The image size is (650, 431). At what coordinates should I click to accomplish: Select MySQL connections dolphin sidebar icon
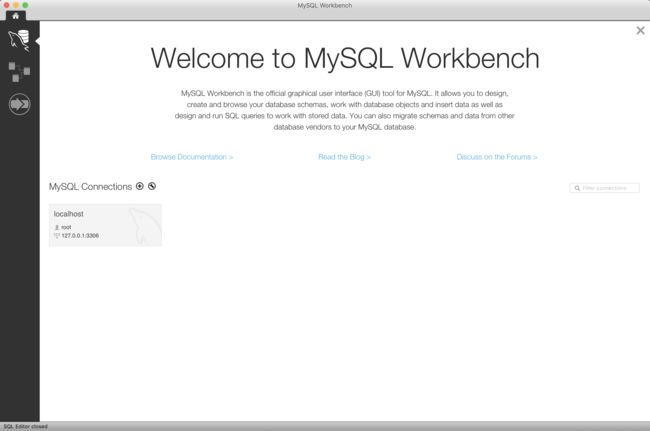pos(19,41)
